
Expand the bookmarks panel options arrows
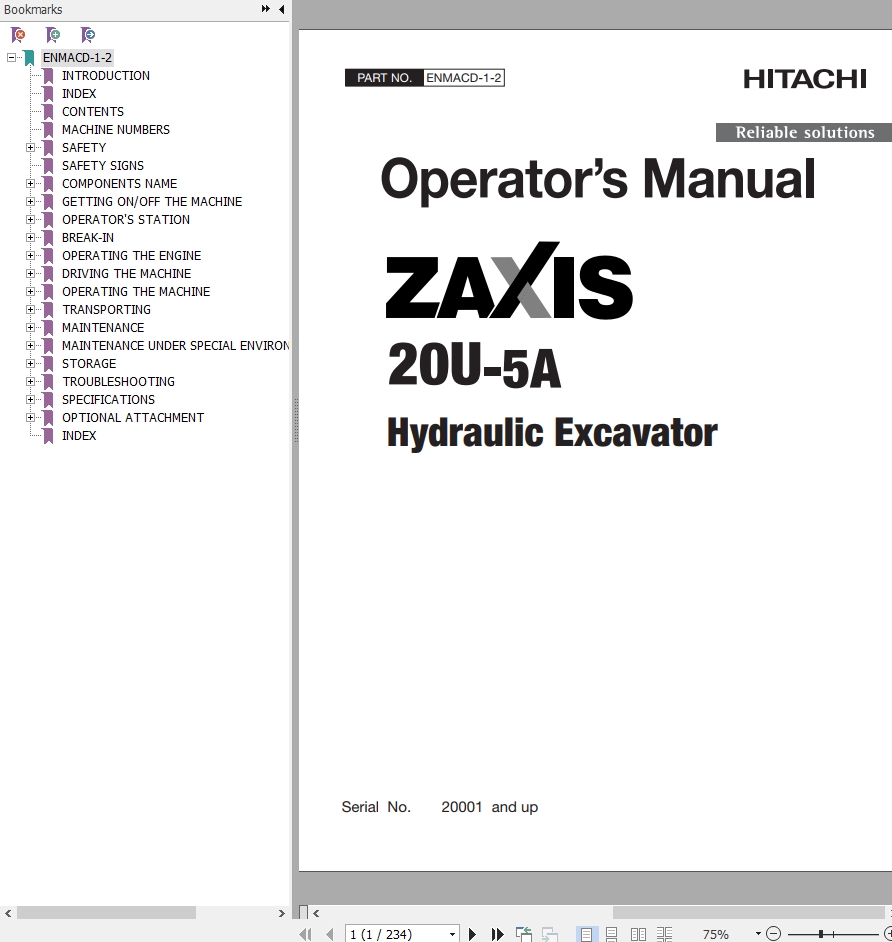coord(265,9)
